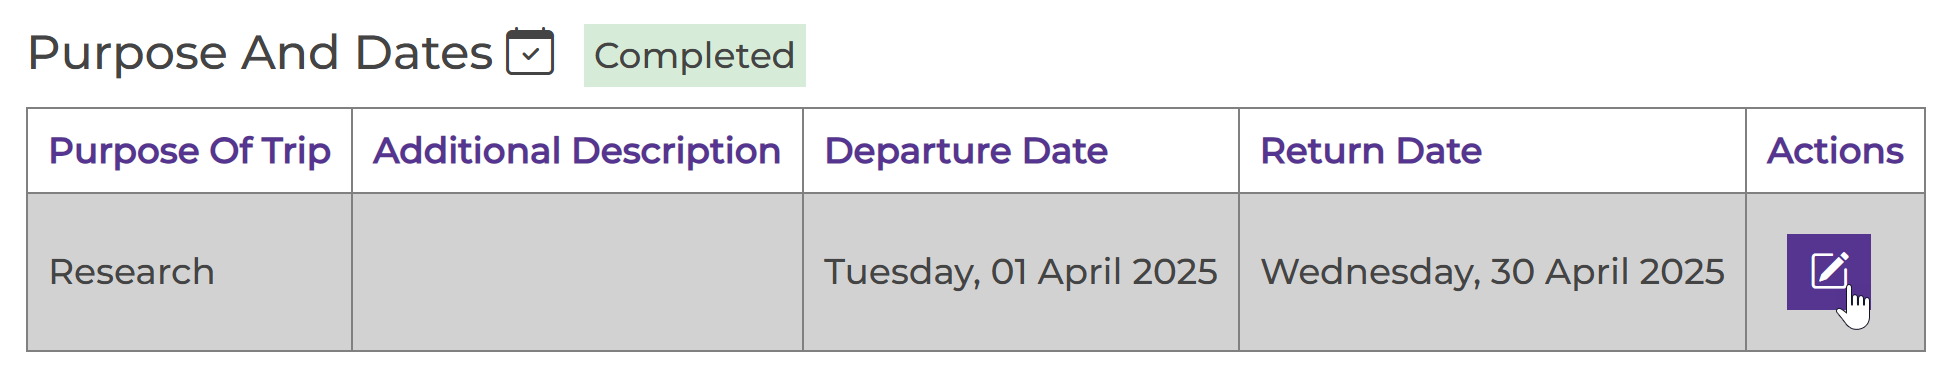Click the Research purpose cell
The image size is (1952, 381).
coord(190,272)
